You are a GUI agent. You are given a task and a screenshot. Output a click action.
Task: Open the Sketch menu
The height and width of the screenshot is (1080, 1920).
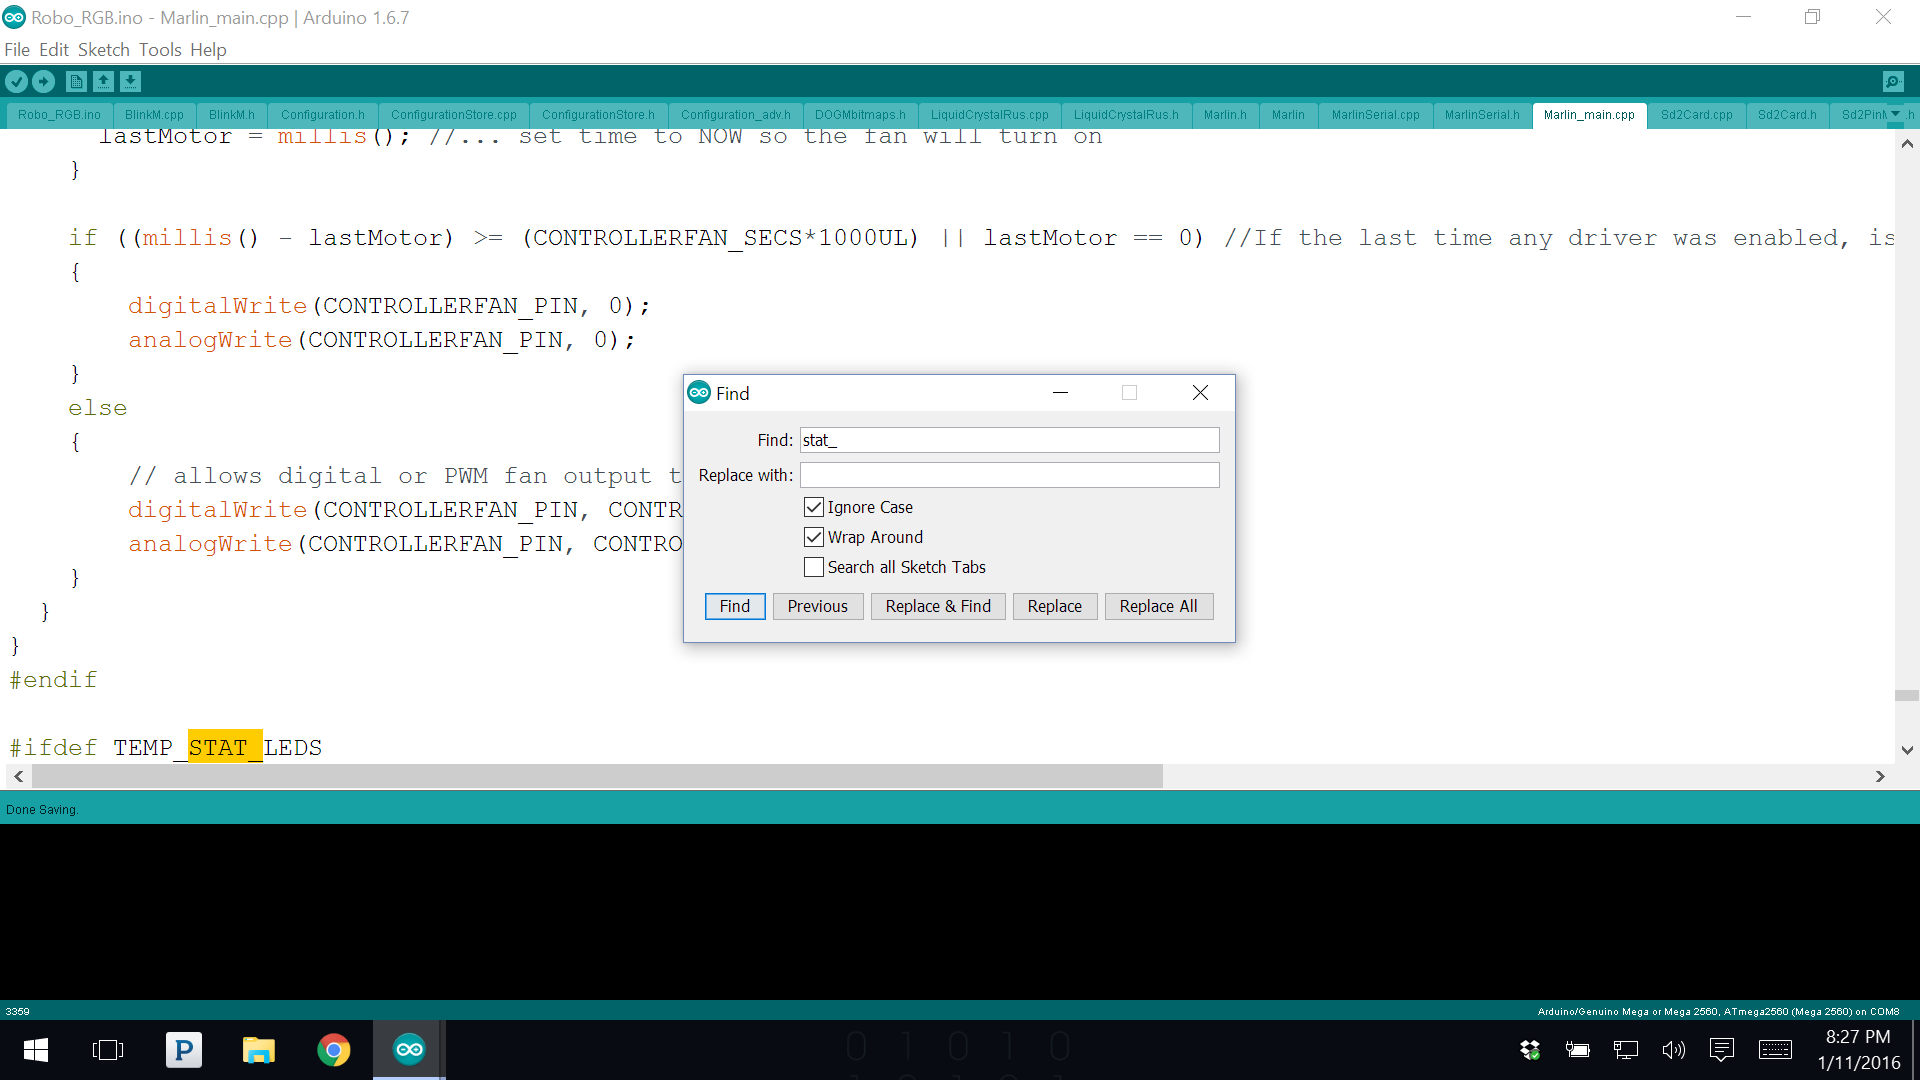104,50
